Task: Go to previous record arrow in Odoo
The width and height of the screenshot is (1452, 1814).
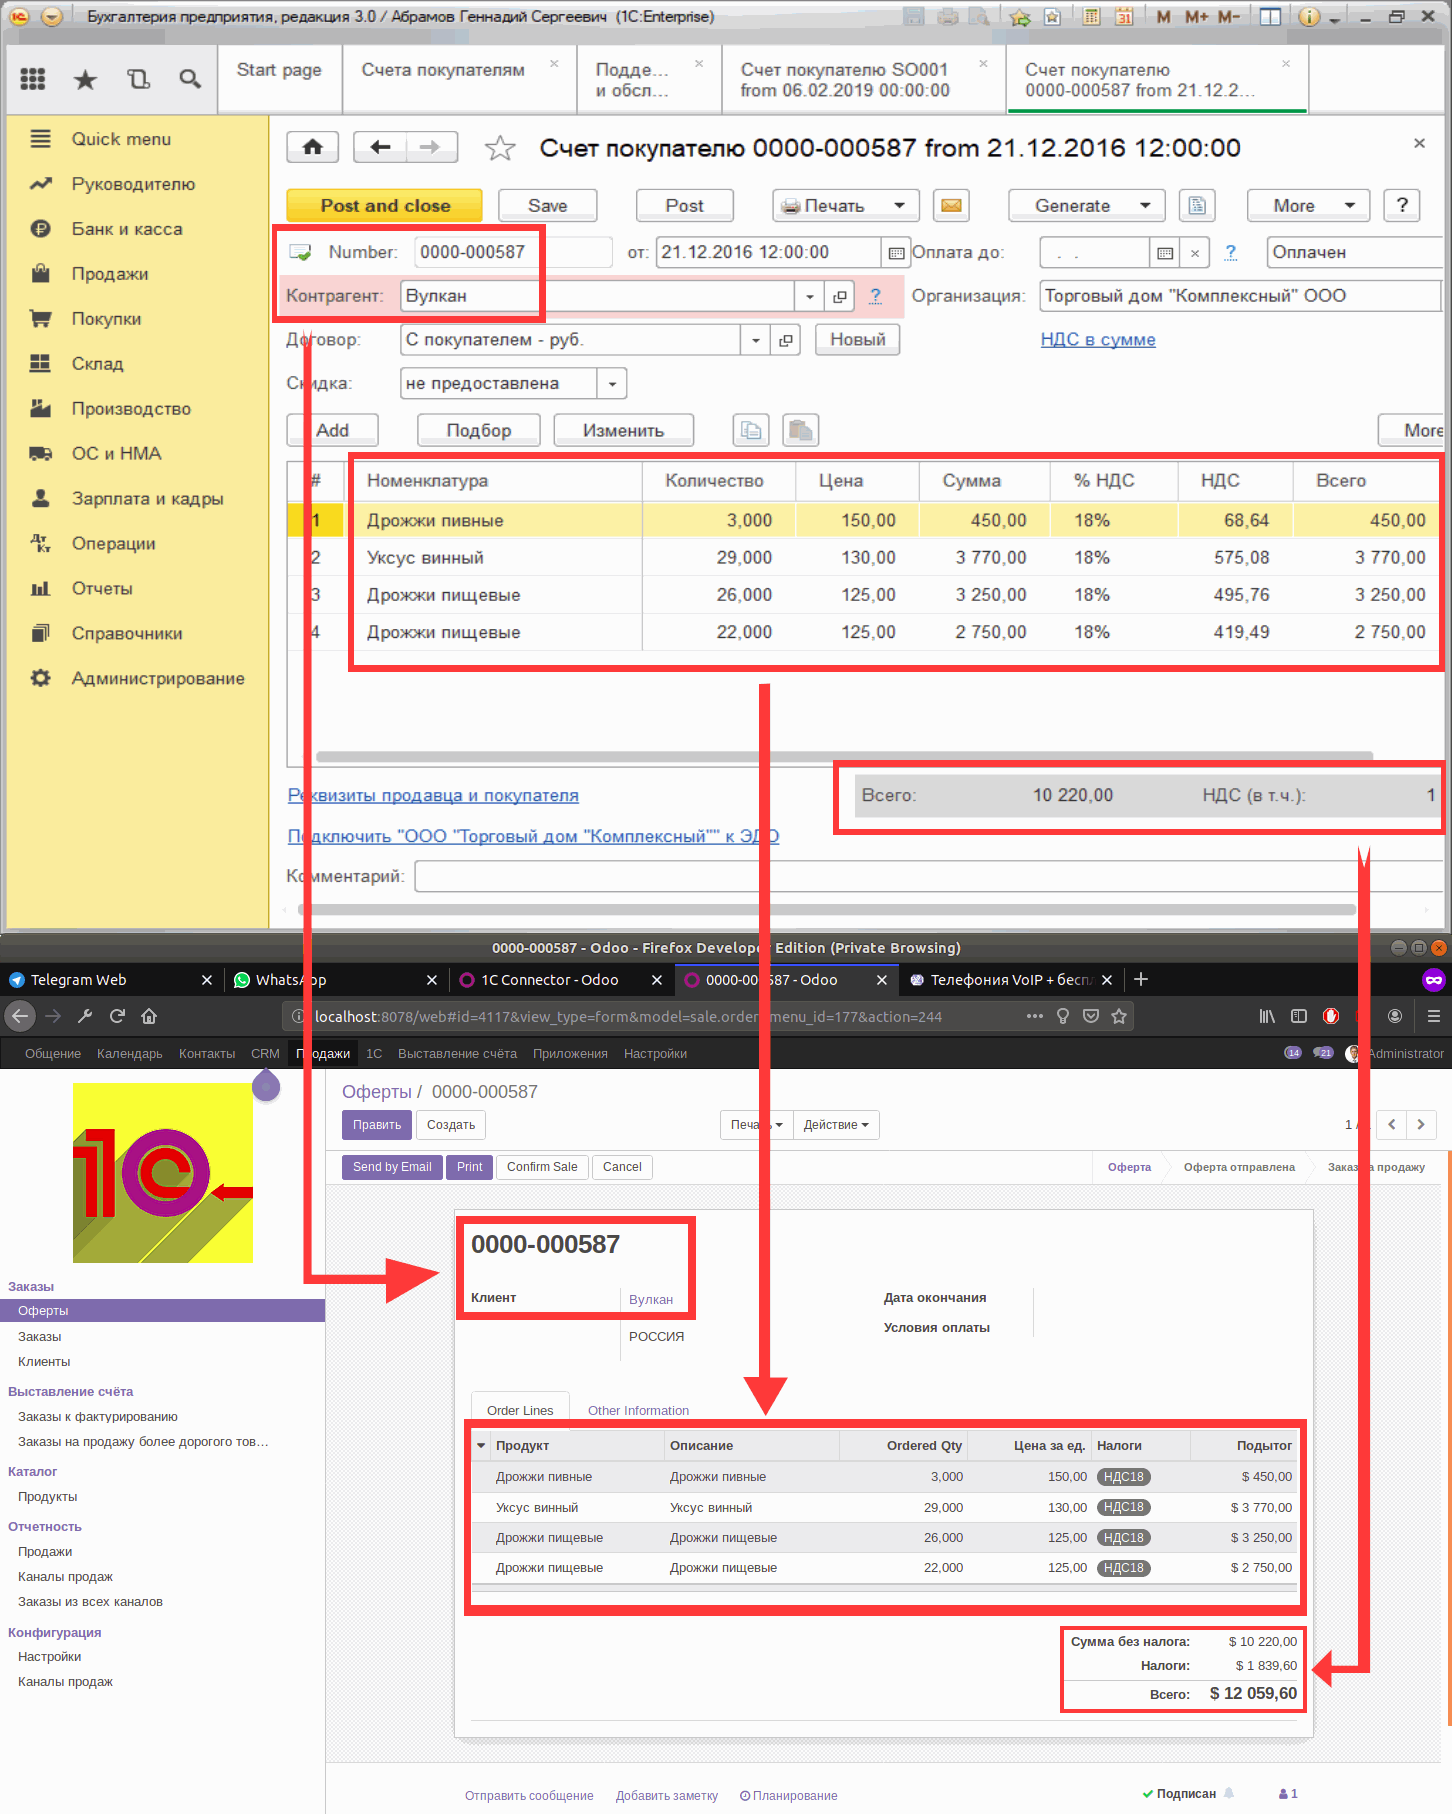Action: [1391, 1125]
